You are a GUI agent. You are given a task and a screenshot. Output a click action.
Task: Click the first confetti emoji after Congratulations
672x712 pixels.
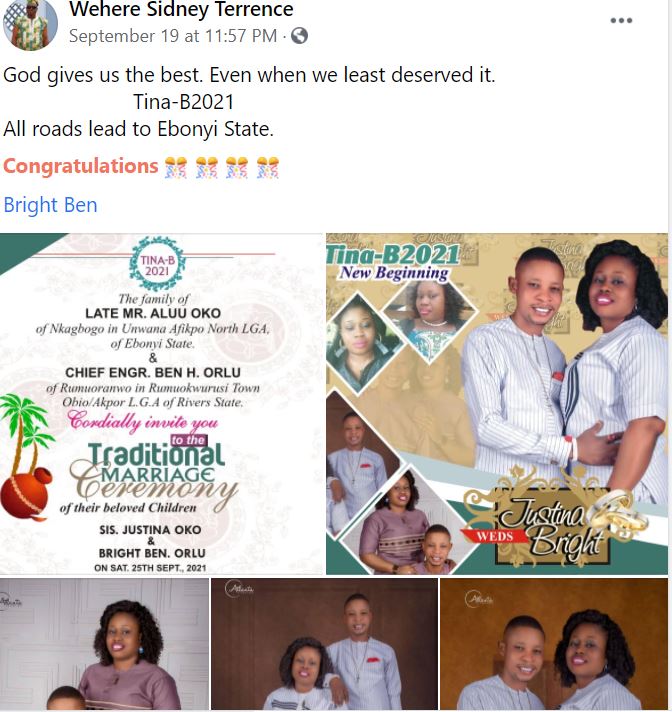[176, 168]
